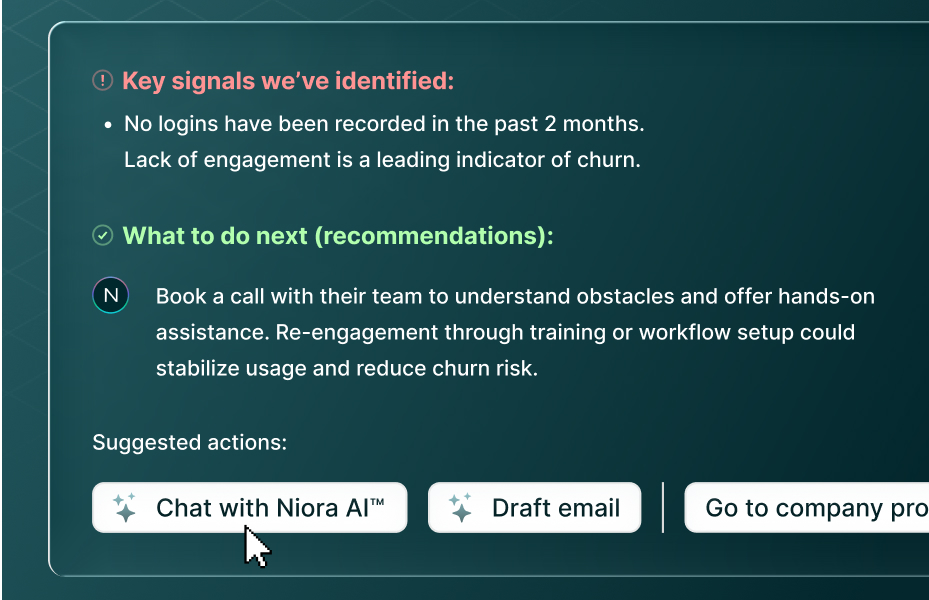
Task: Click 'What to do next (recommendations)' heading
Action: click(338, 236)
